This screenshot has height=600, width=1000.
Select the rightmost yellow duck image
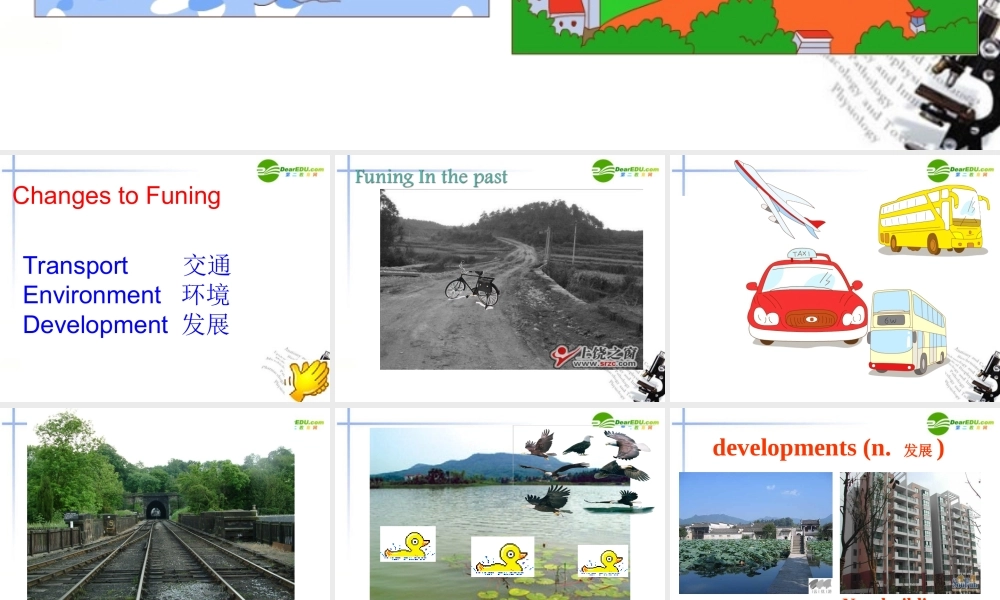603,561
